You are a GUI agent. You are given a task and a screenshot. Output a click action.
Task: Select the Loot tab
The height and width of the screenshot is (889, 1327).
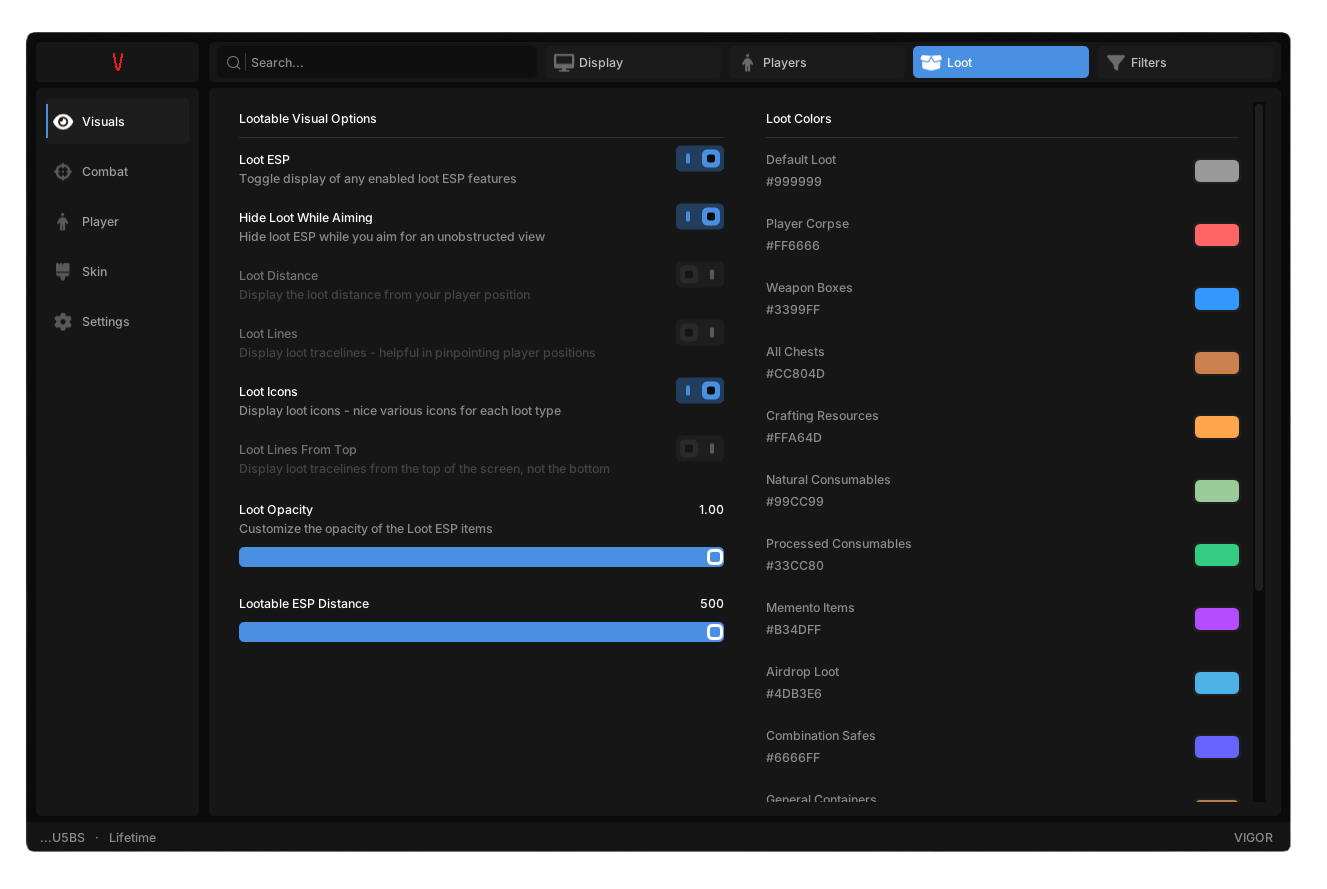point(1001,62)
